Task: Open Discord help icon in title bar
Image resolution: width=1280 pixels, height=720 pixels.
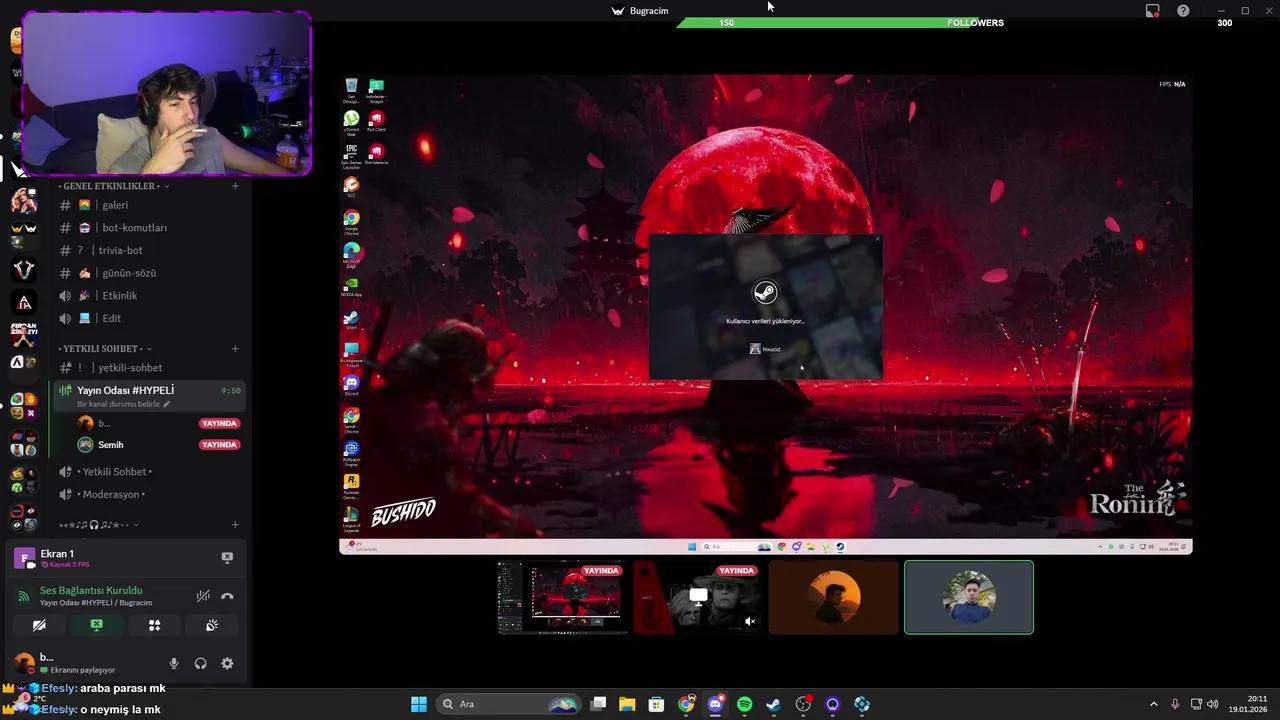Action: (1183, 11)
